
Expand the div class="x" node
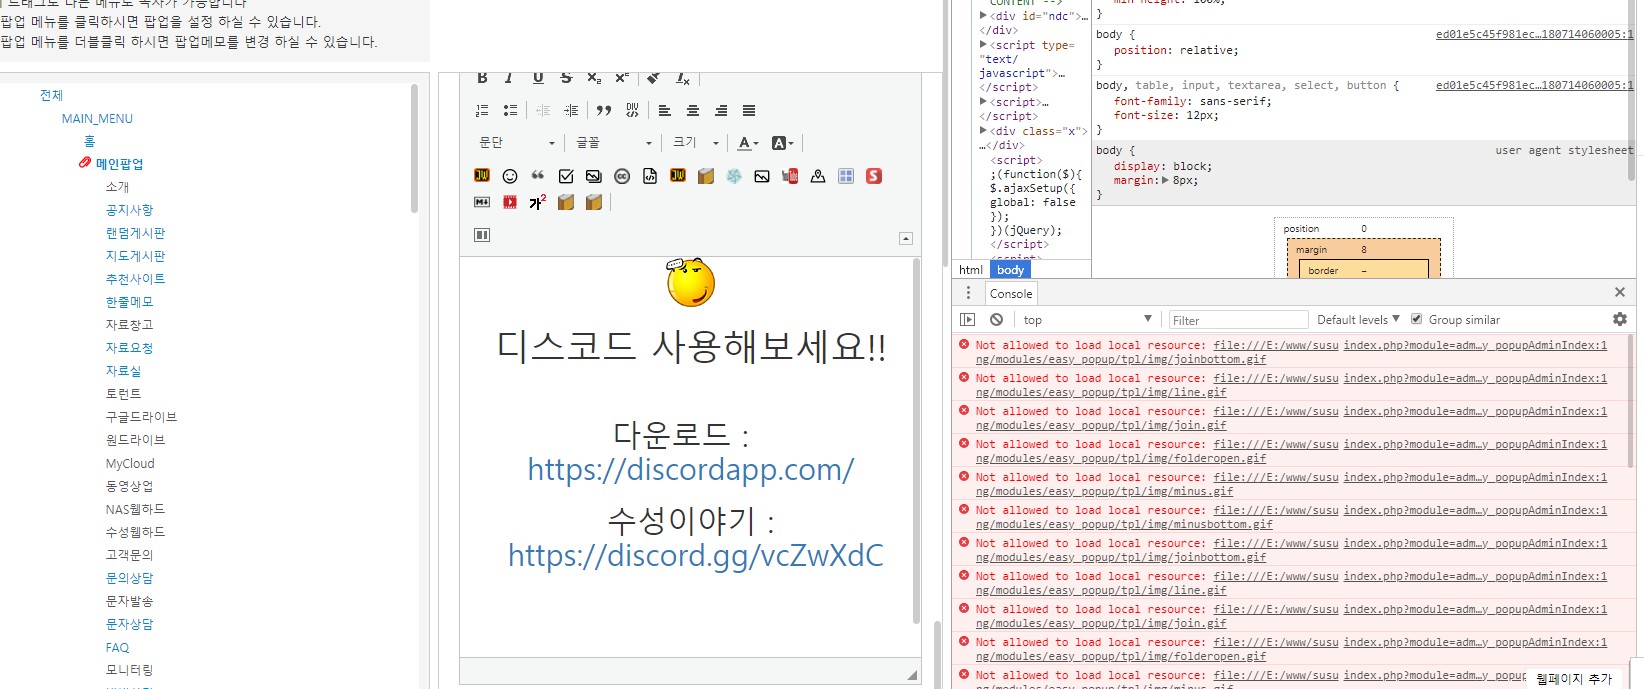[x=983, y=131]
